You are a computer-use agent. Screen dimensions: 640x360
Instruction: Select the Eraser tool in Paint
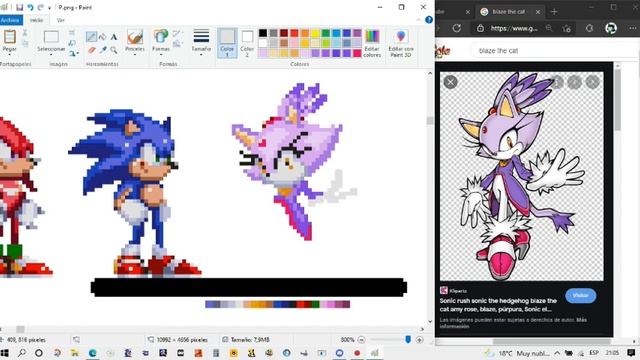click(x=91, y=50)
